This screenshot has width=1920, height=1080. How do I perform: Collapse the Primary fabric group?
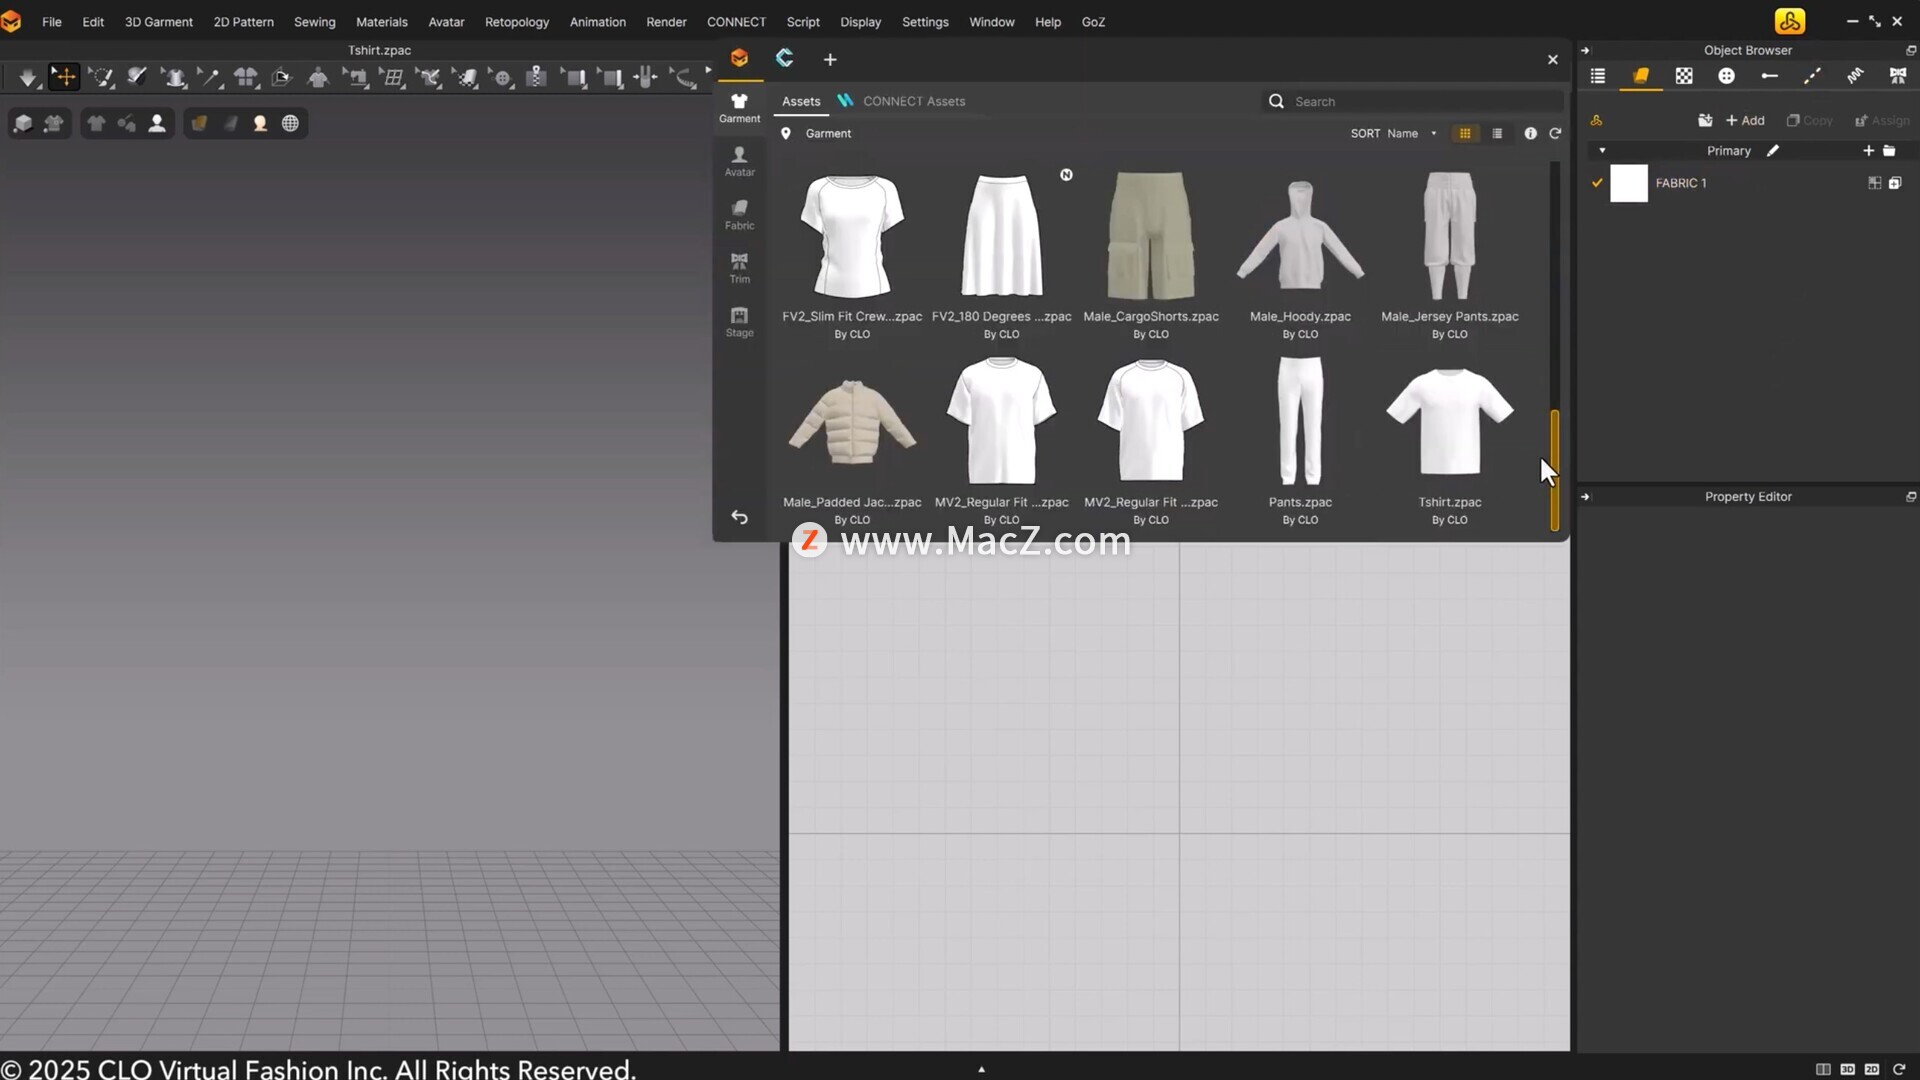1602,151
